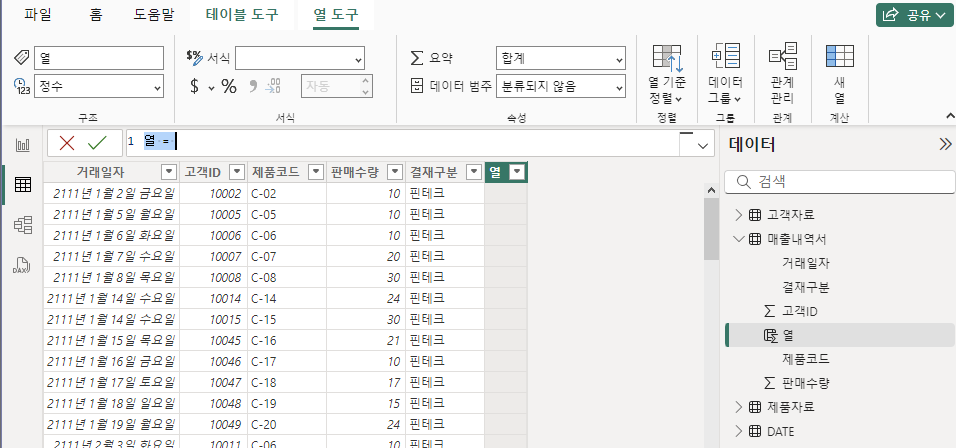Apply currency format with $ icon
Screen dimensions: 956x448
194,86
